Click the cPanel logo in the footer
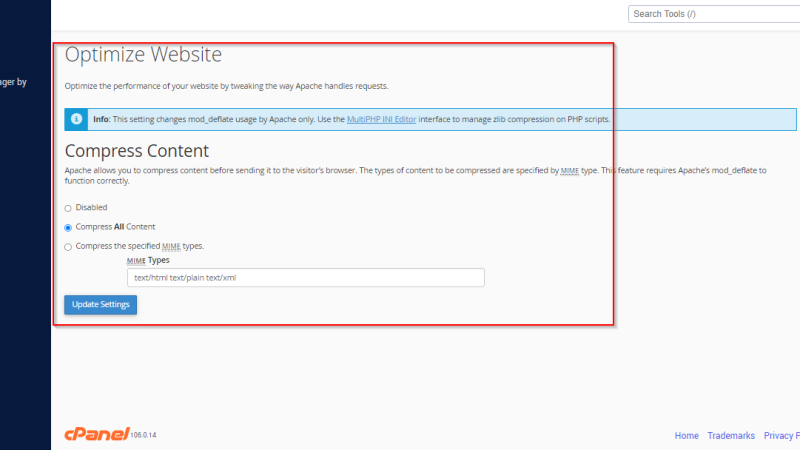Image resolution: width=800 pixels, height=450 pixels. coord(97,434)
